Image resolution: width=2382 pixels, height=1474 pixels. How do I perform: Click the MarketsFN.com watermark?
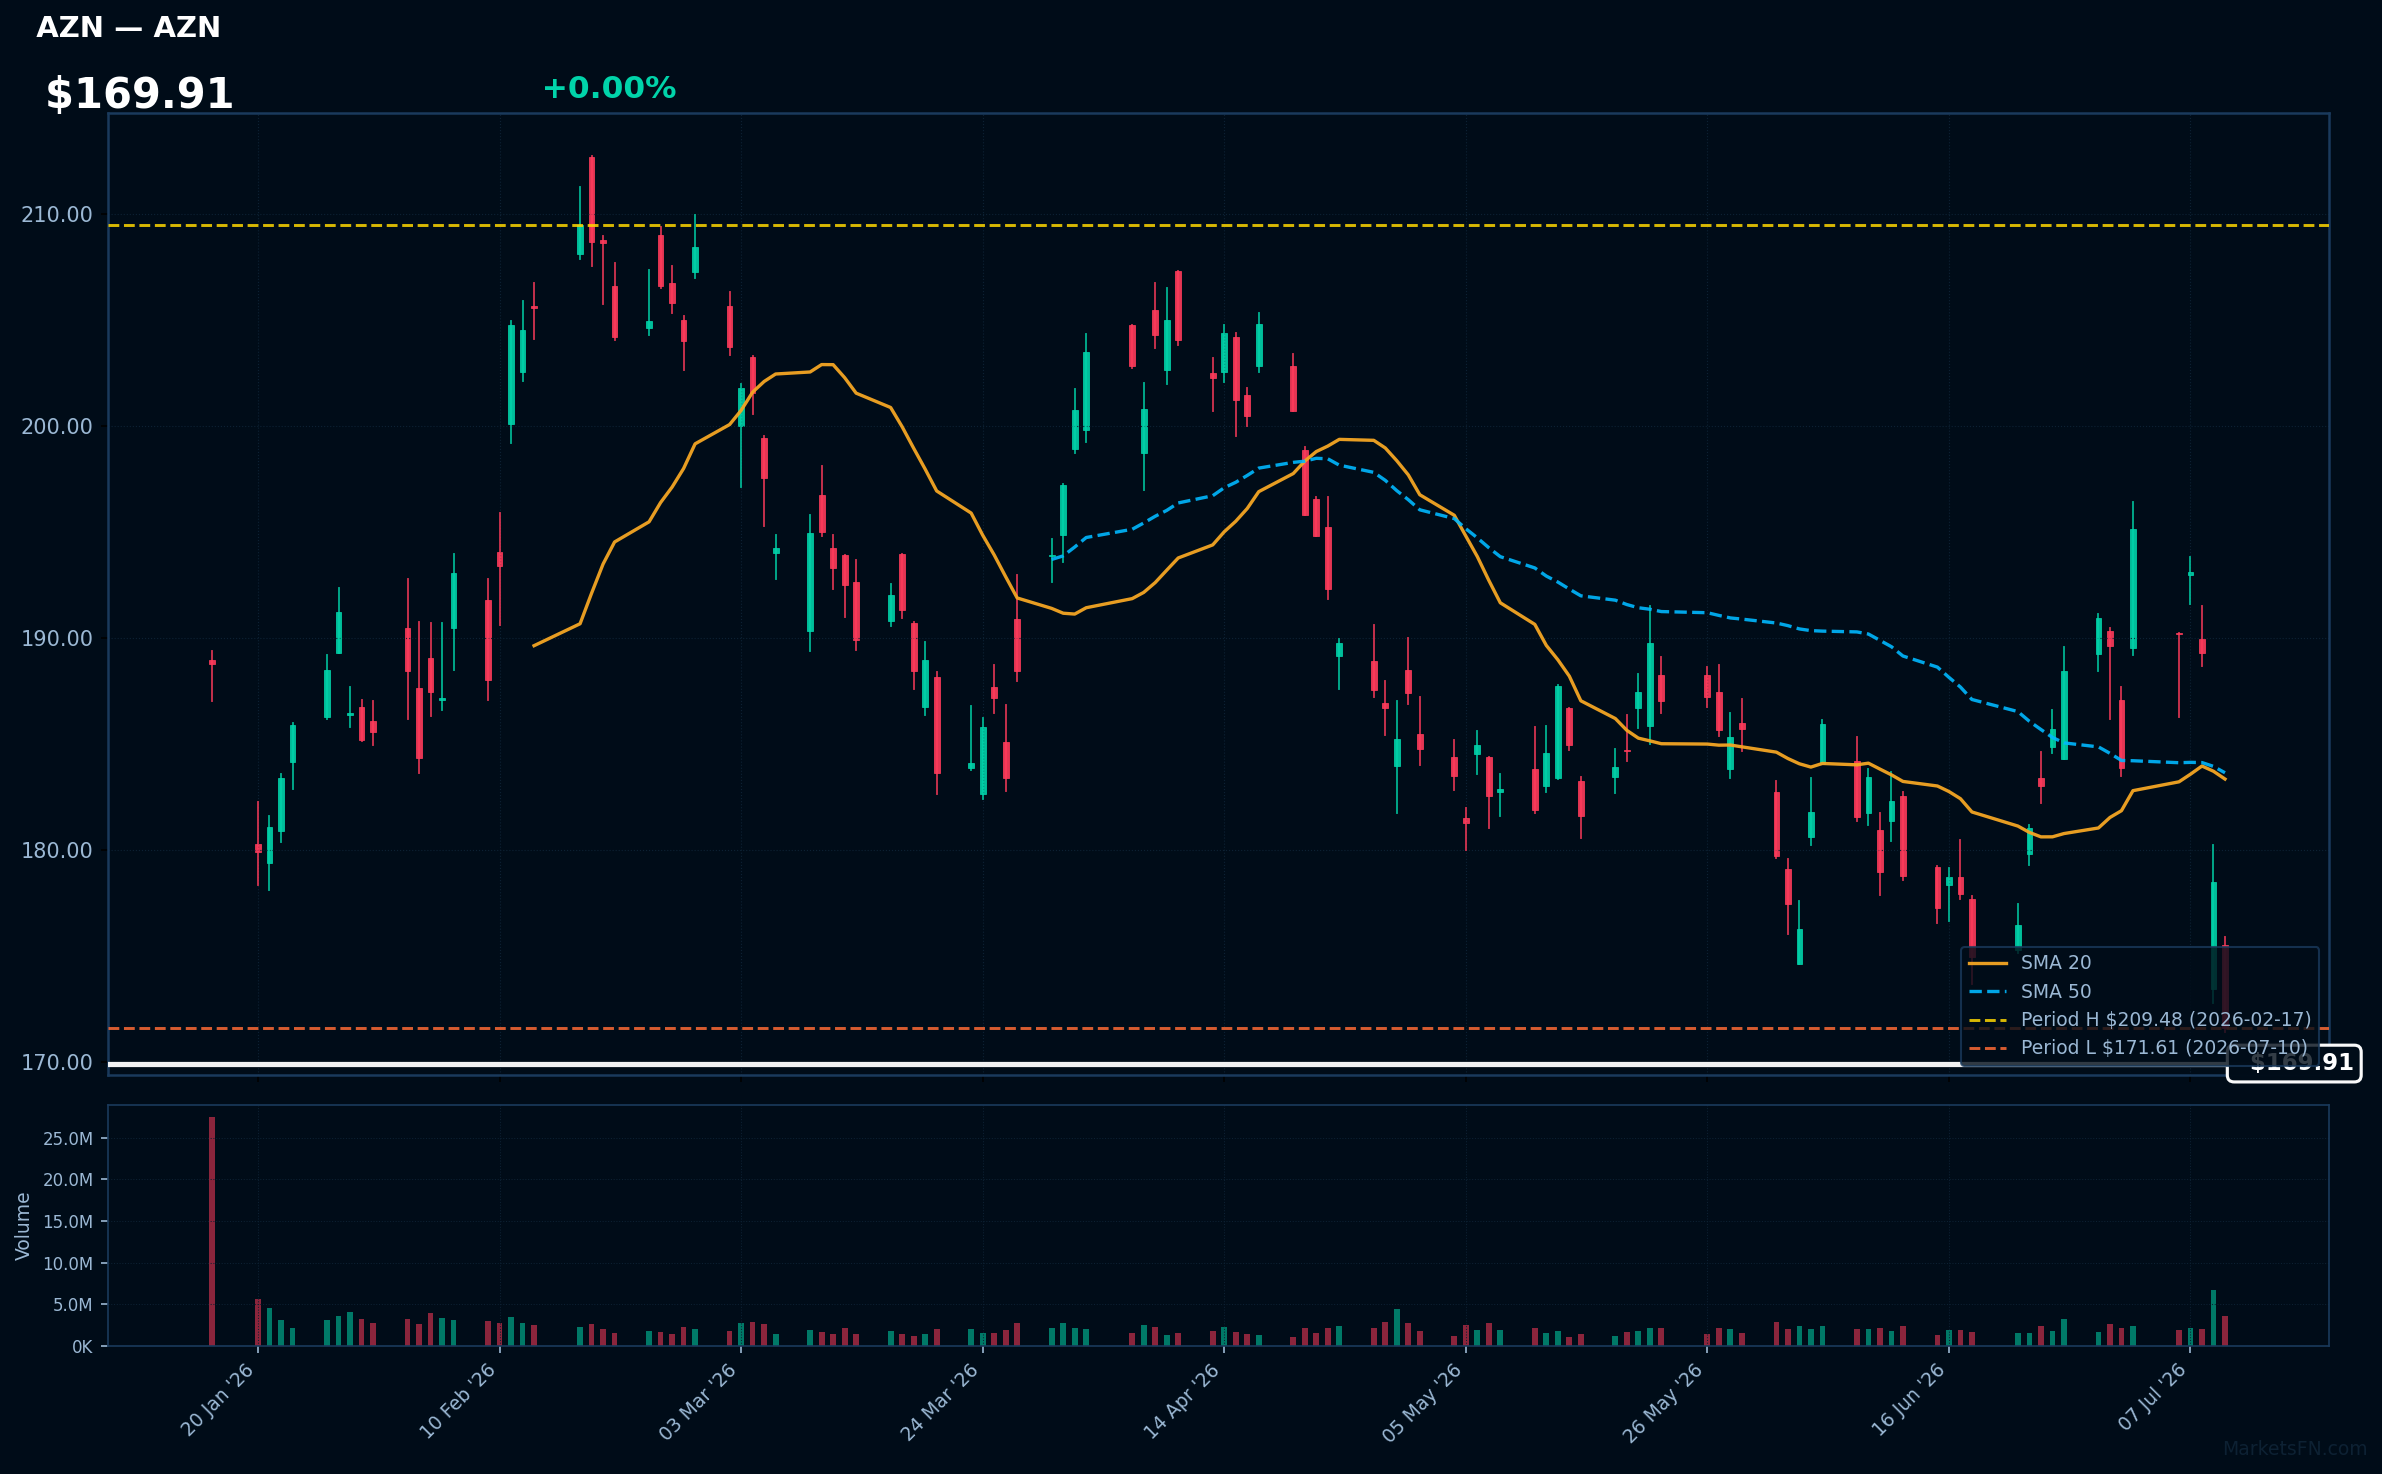[x=2294, y=1449]
